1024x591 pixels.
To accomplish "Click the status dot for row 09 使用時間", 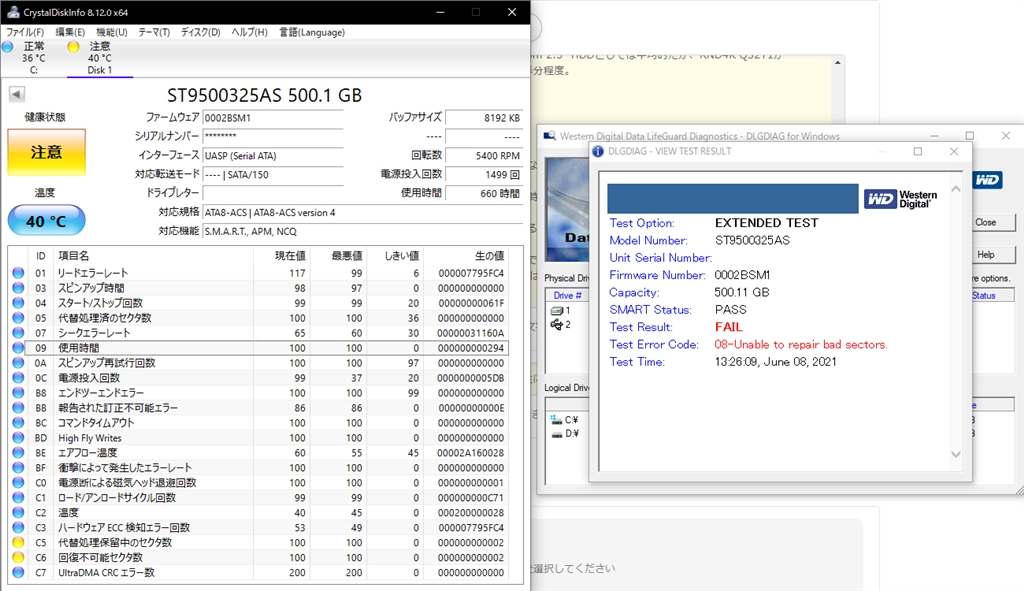I will (18, 348).
